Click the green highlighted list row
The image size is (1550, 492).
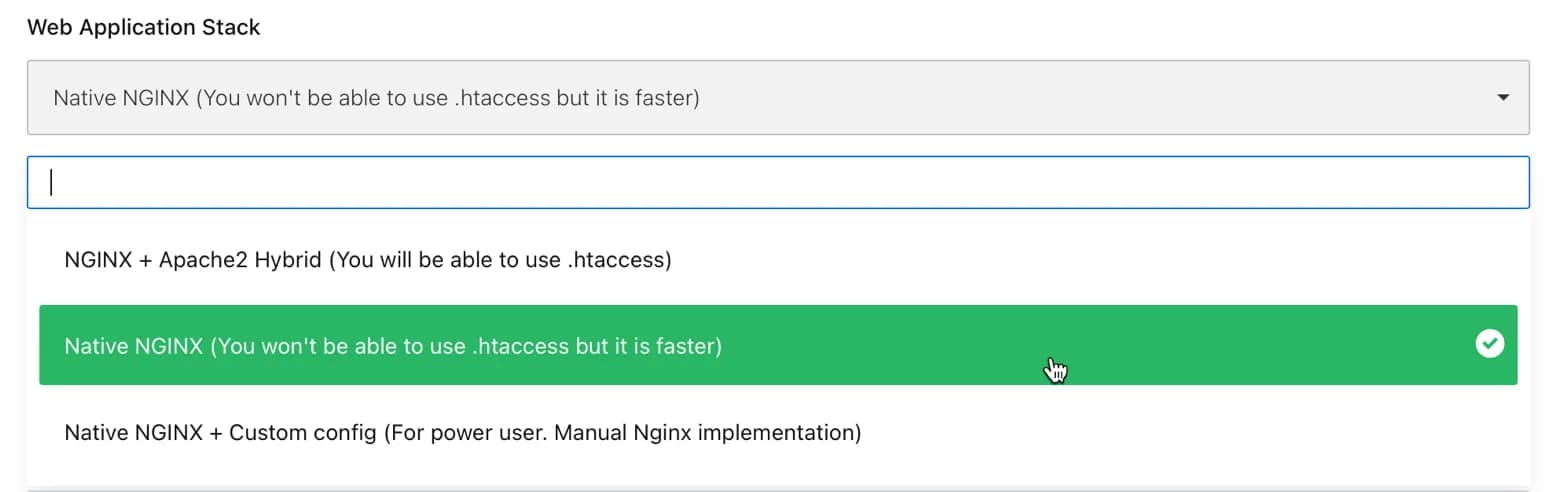[x=777, y=346]
